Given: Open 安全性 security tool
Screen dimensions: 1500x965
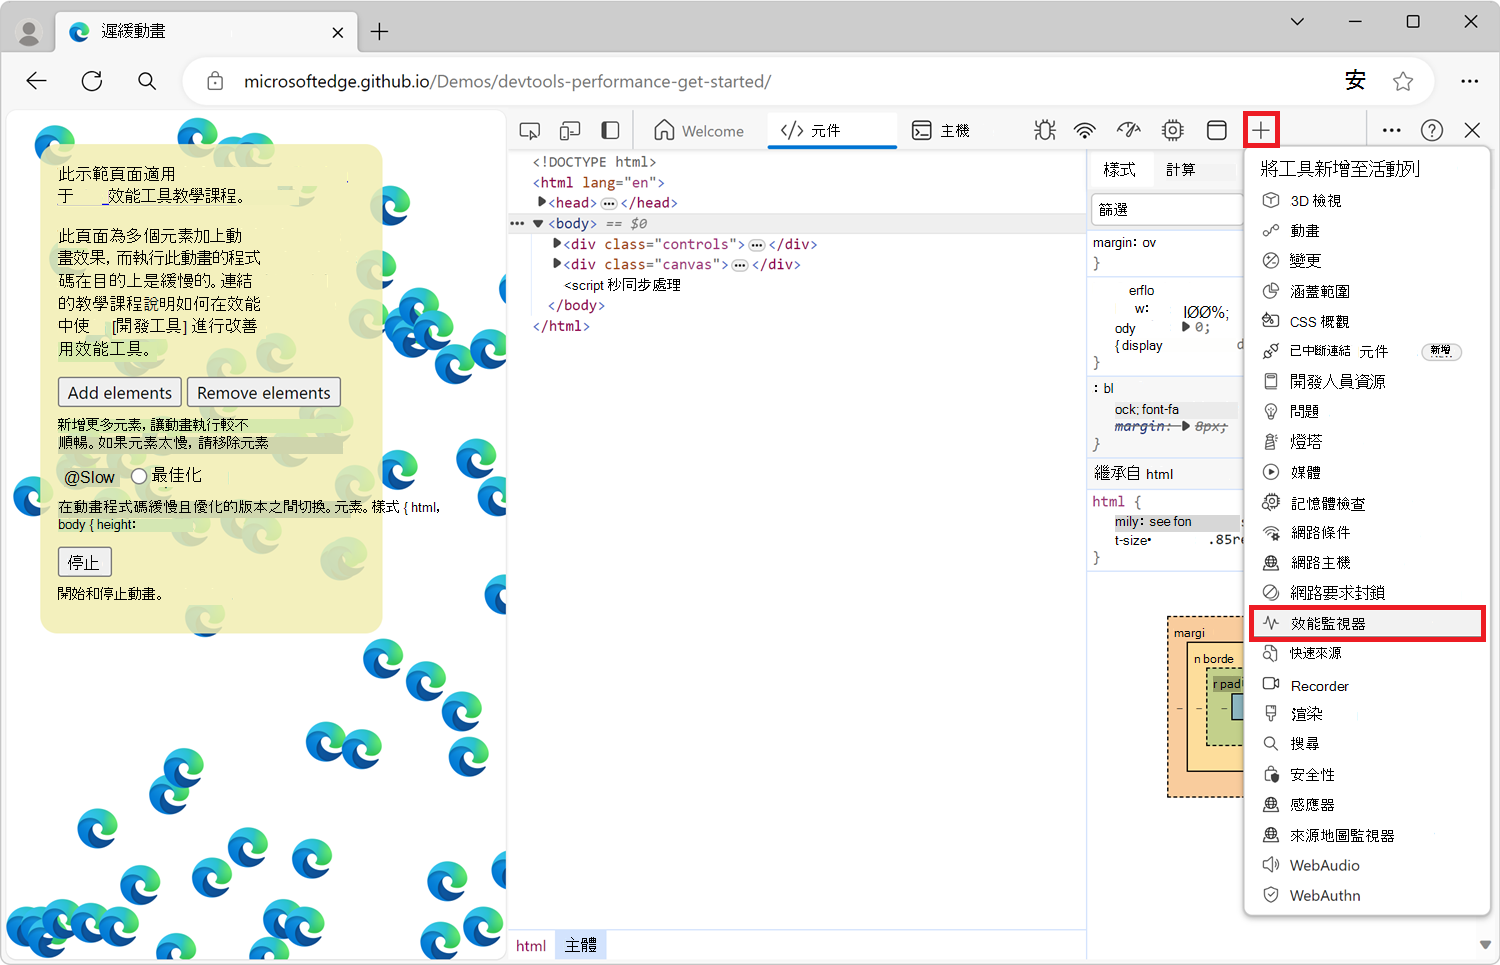Looking at the screenshot, I should [x=1367, y=775].
